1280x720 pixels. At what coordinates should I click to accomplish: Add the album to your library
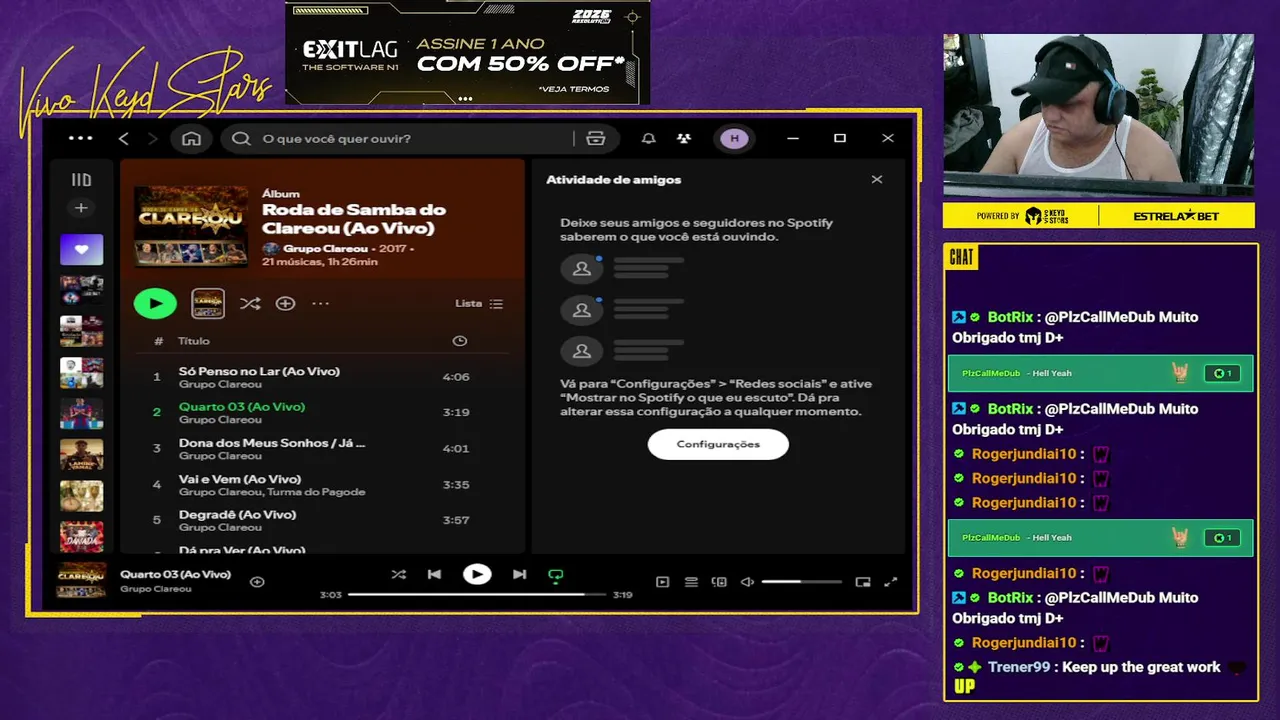pyautogui.click(x=285, y=303)
